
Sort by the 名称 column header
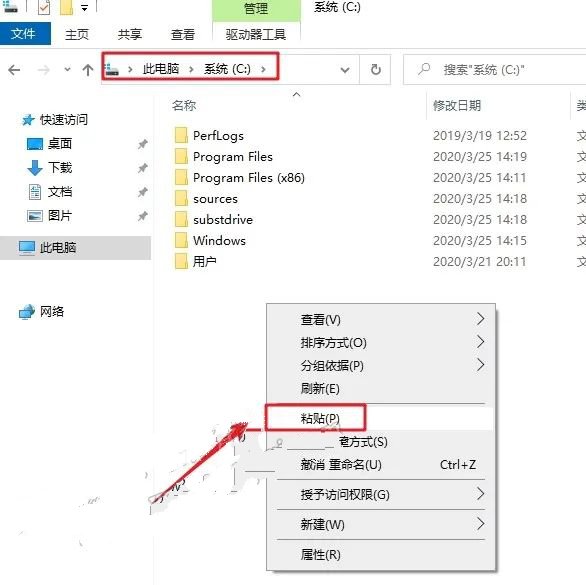click(x=184, y=106)
